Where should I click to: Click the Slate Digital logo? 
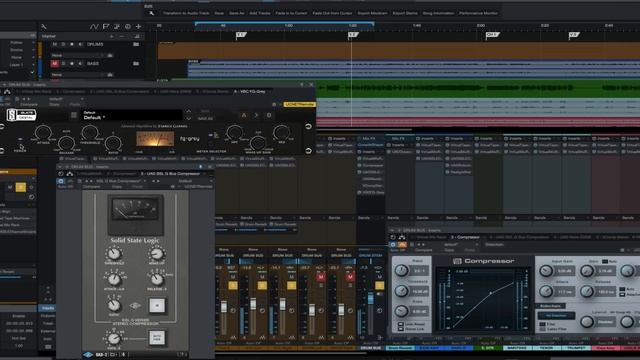(x=22, y=115)
